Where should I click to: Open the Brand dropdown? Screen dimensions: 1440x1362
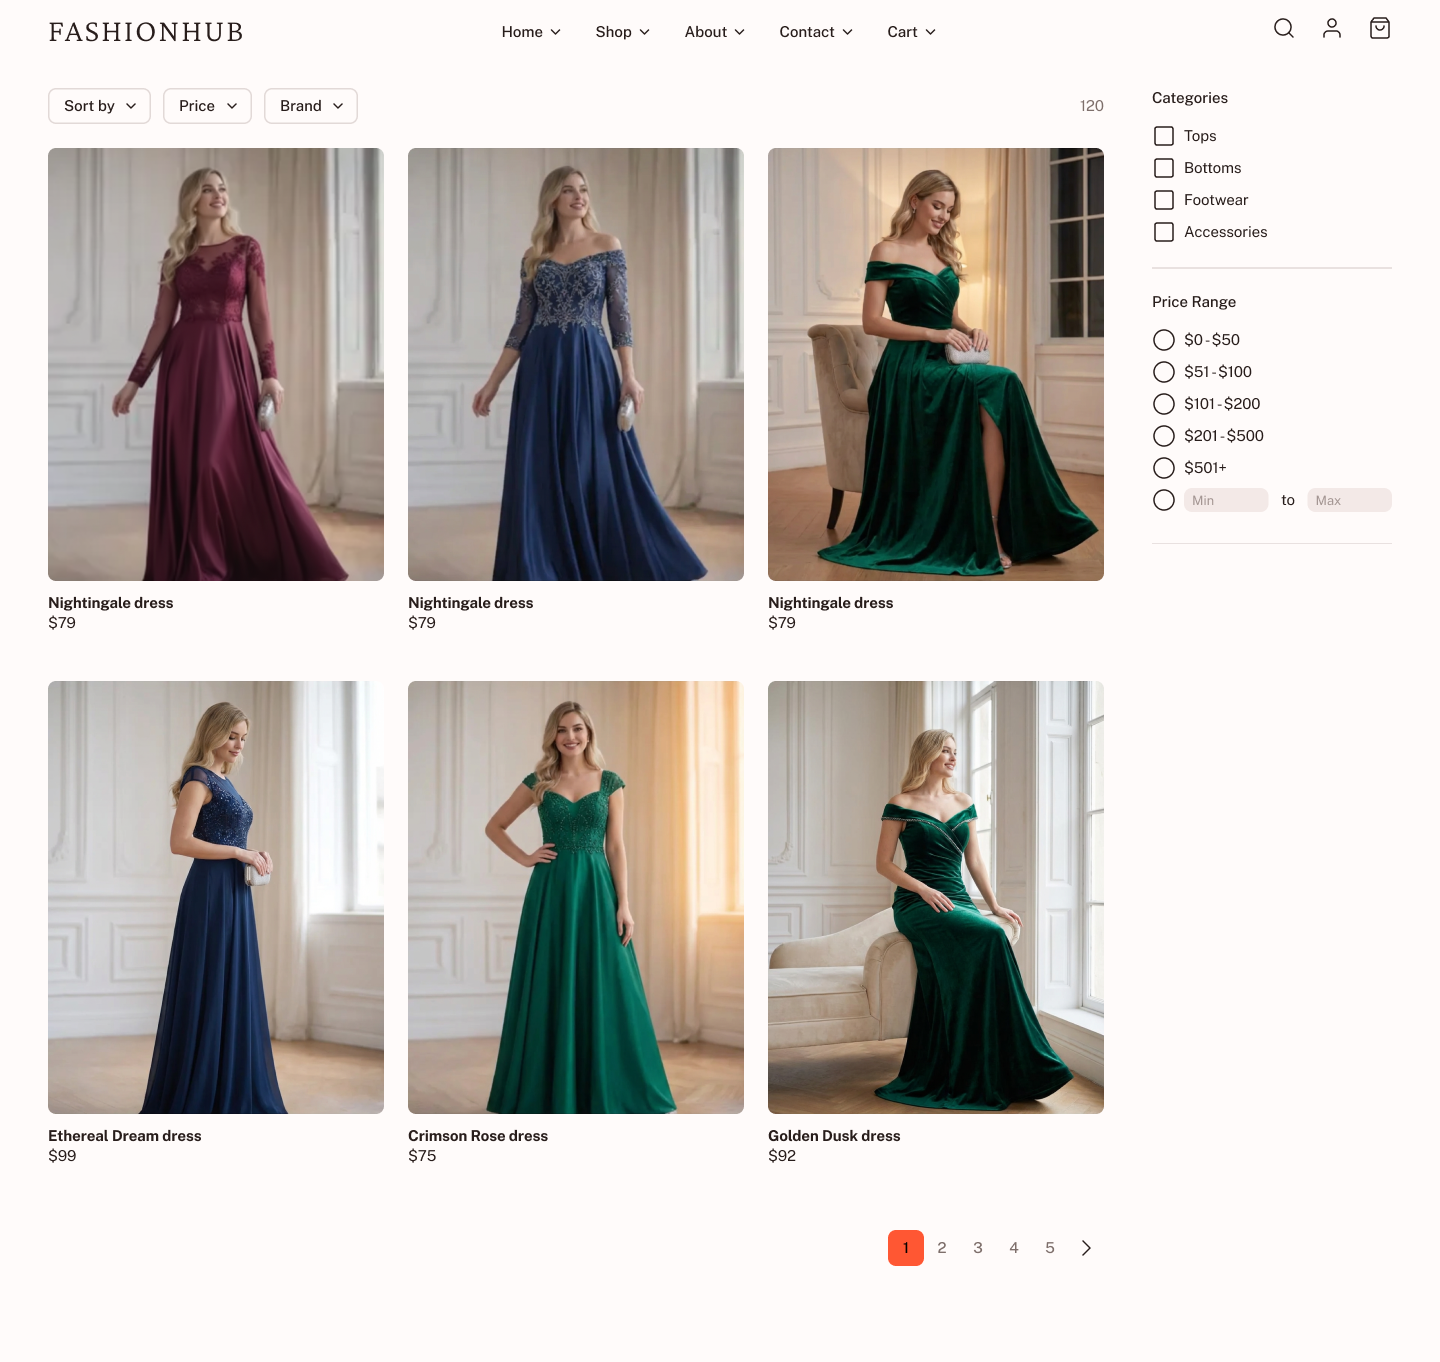click(x=310, y=105)
